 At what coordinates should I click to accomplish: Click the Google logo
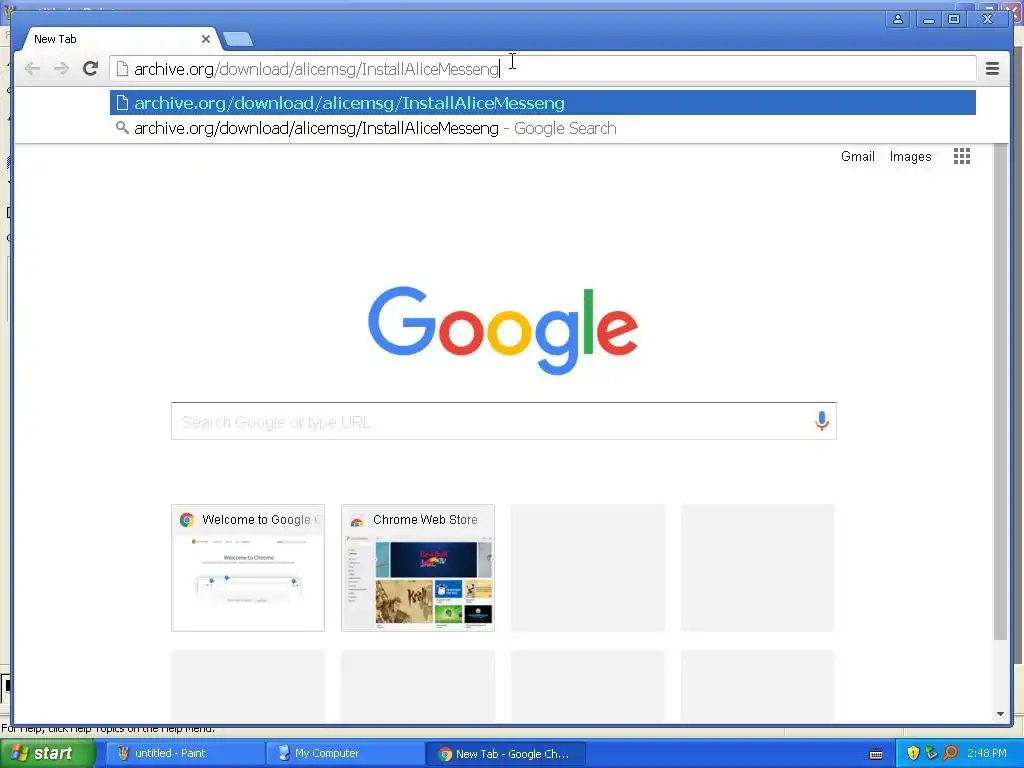(x=503, y=330)
